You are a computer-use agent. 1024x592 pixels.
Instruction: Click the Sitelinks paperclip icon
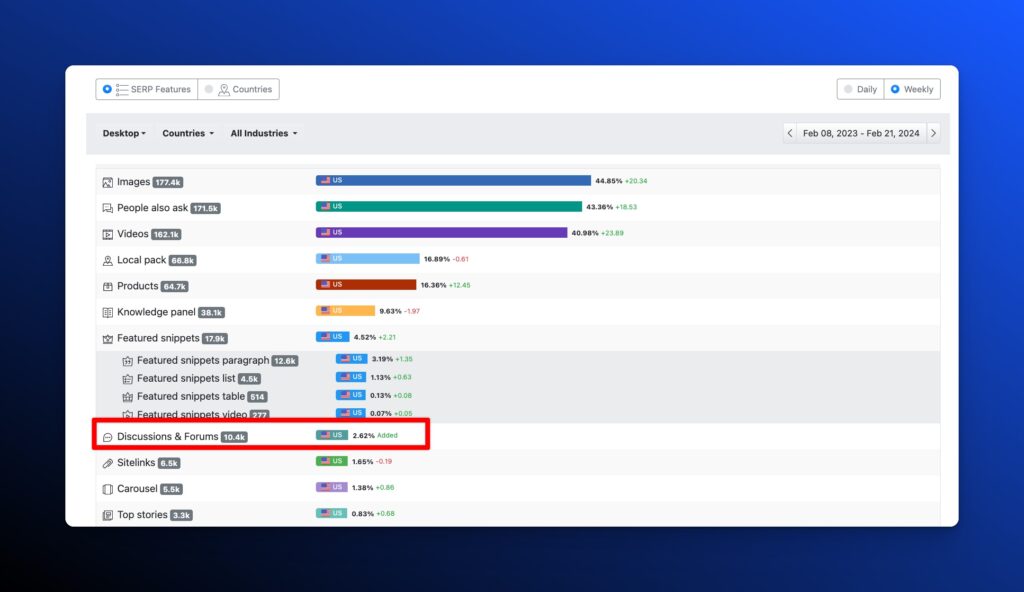(x=107, y=462)
